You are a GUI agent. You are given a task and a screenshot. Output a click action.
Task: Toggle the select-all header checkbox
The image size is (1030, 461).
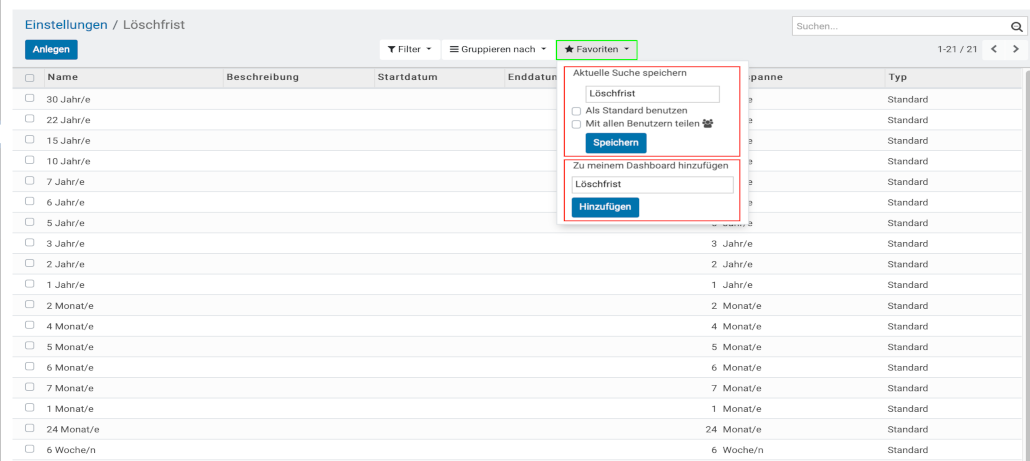click(x=30, y=78)
